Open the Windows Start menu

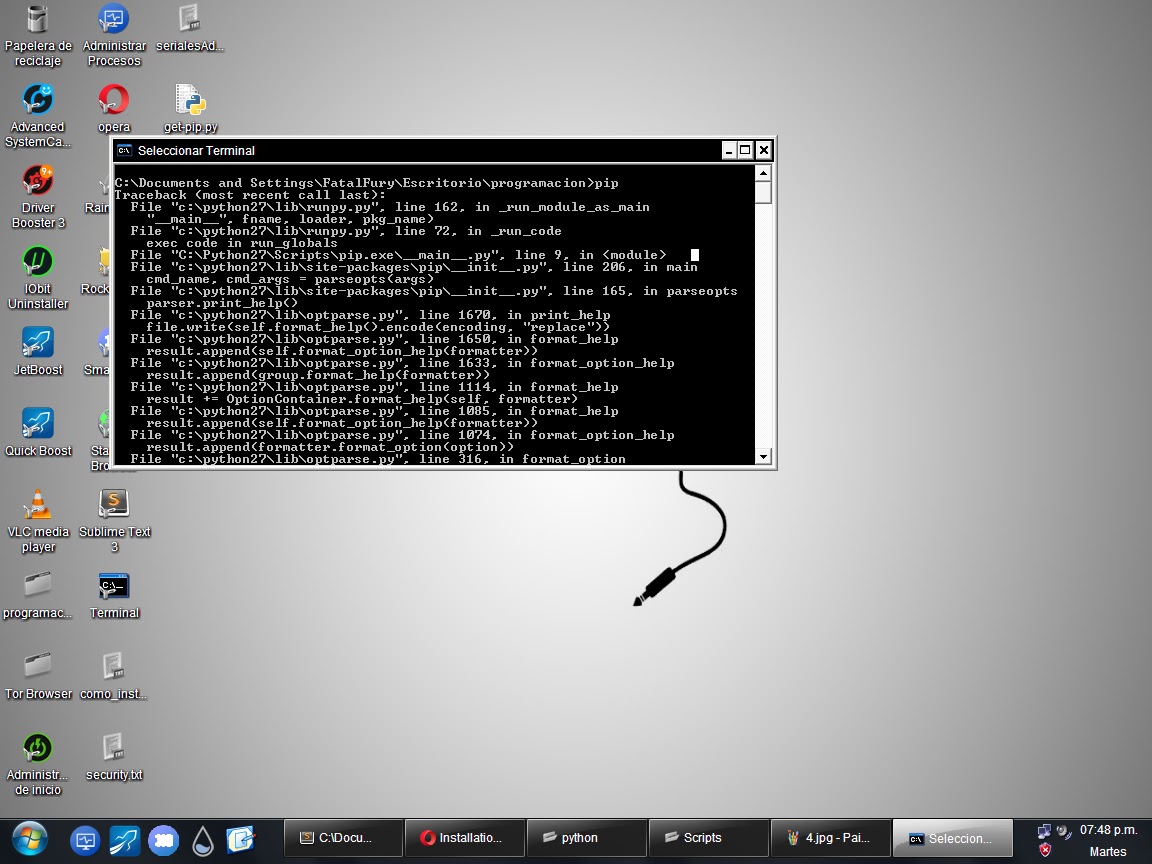(28, 838)
